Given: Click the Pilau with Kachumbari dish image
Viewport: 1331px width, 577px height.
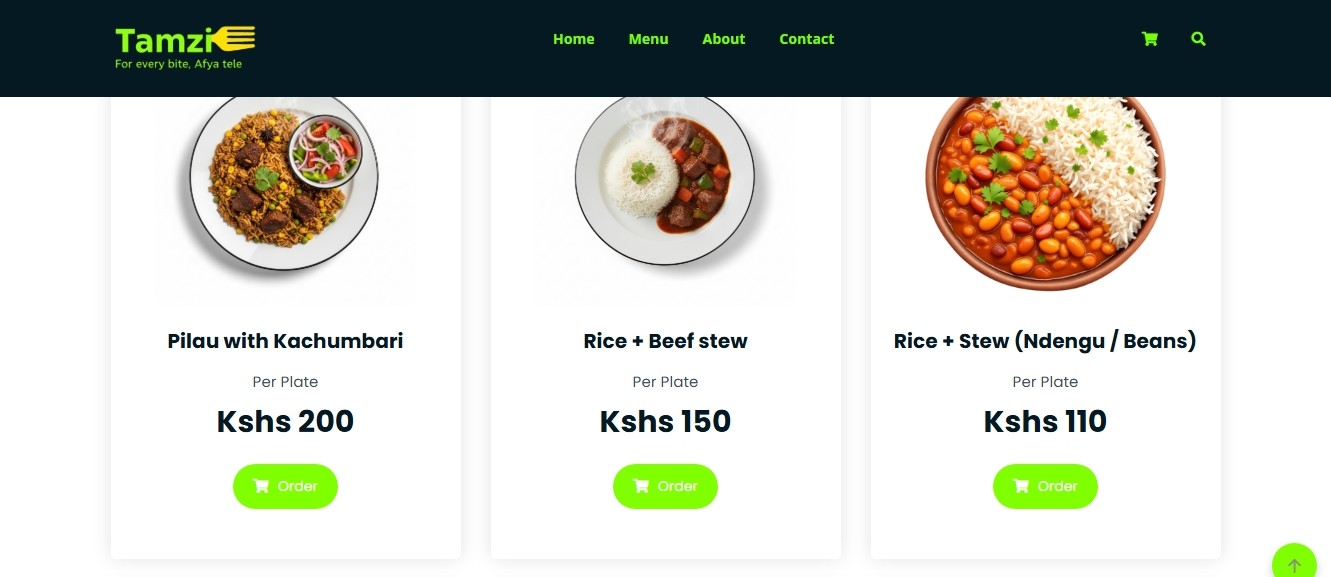Looking at the screenshot, I should click(284, 185).
